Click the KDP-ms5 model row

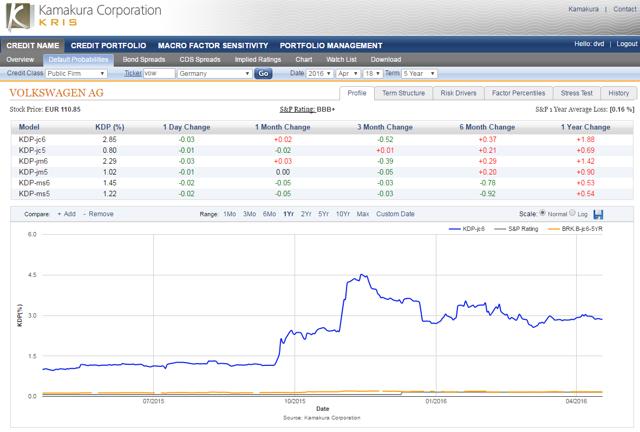tap(322, 194)
